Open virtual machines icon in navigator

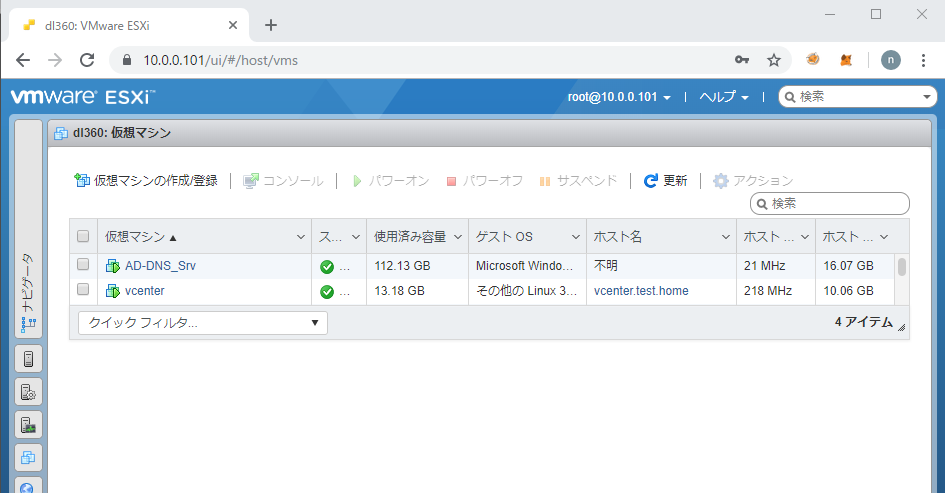[x=28, y=457]
